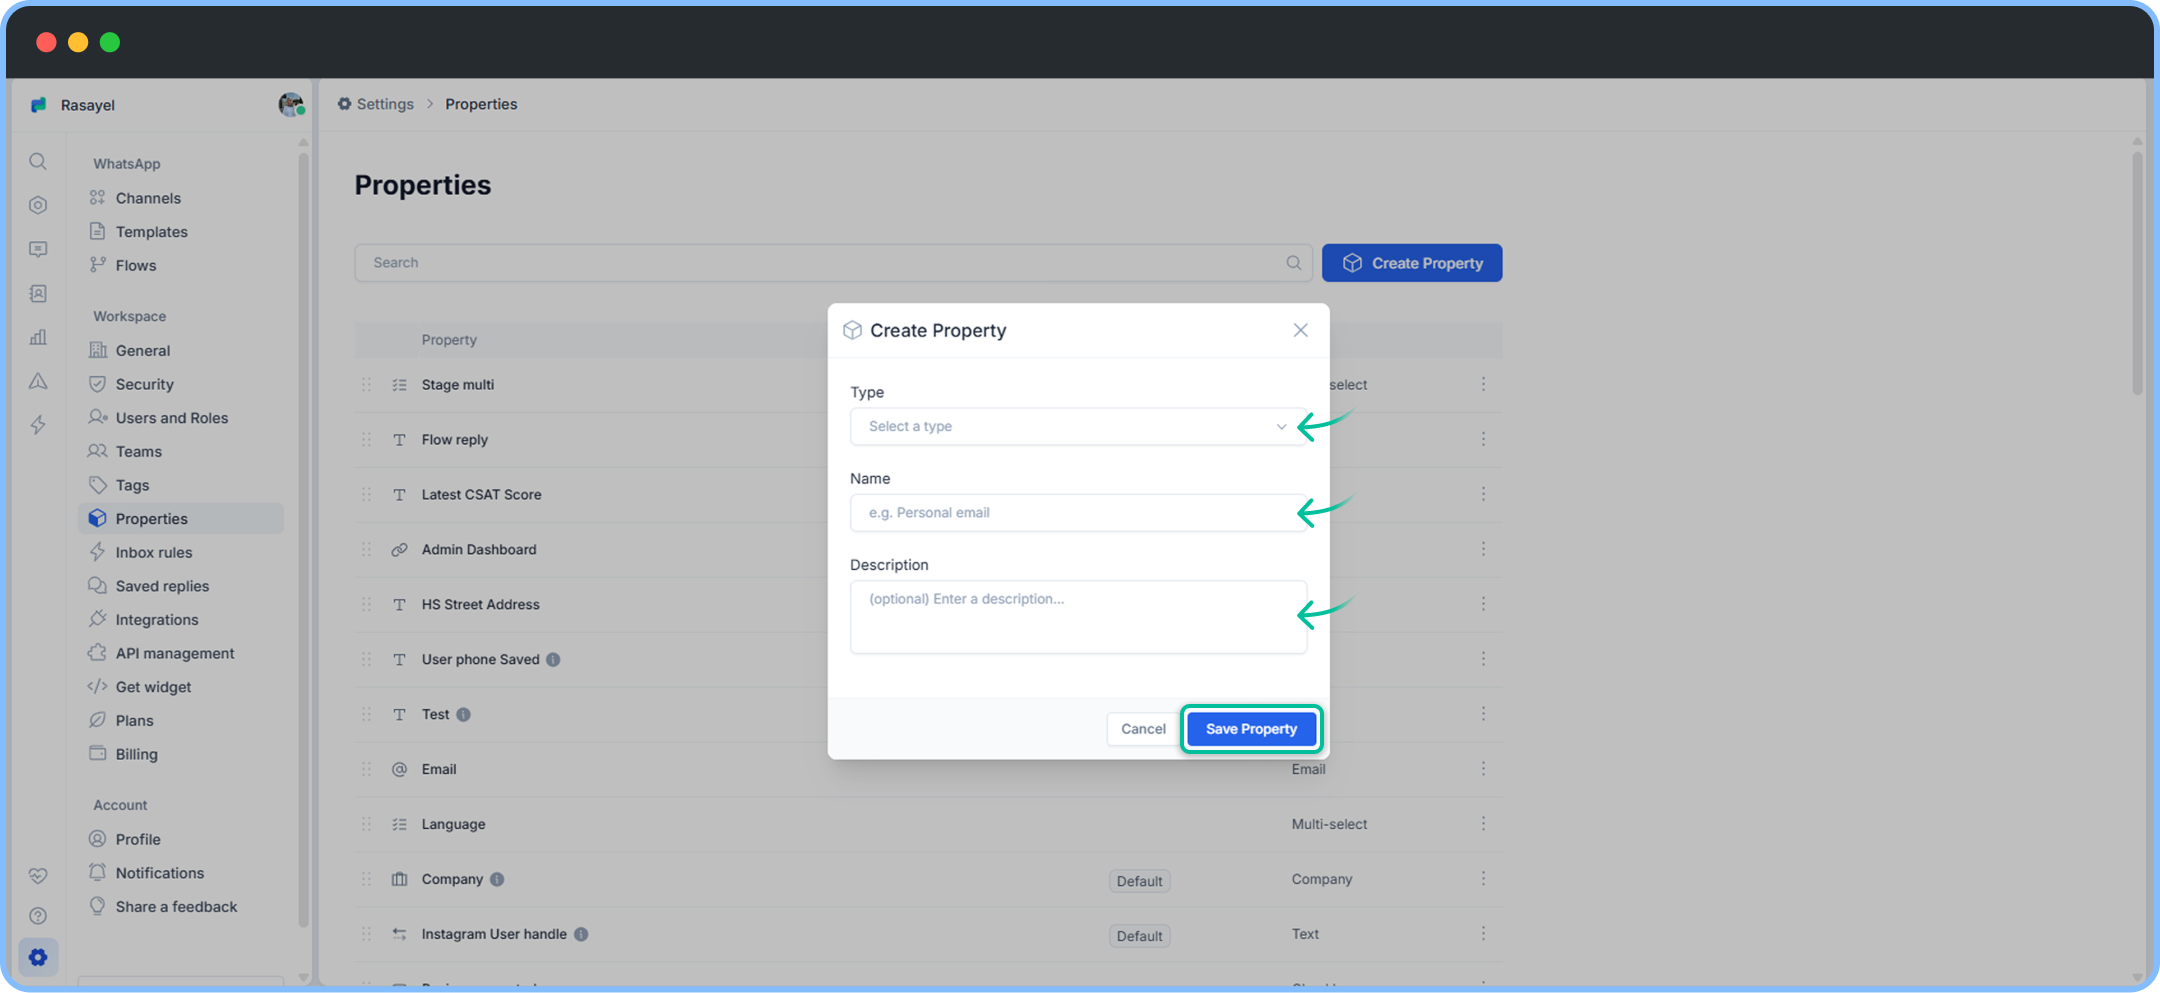Open Integrations settings

point(157,620)
